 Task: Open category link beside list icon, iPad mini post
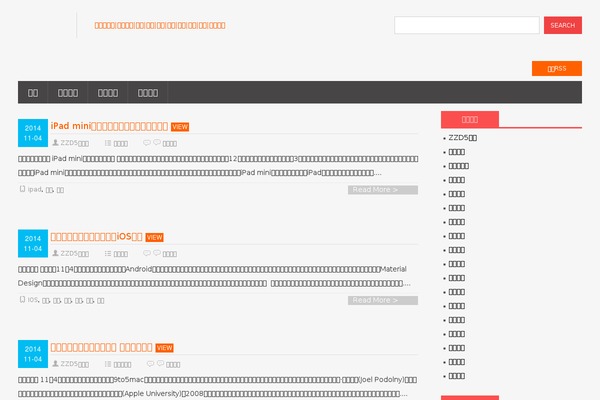click(x=121, y=144)
